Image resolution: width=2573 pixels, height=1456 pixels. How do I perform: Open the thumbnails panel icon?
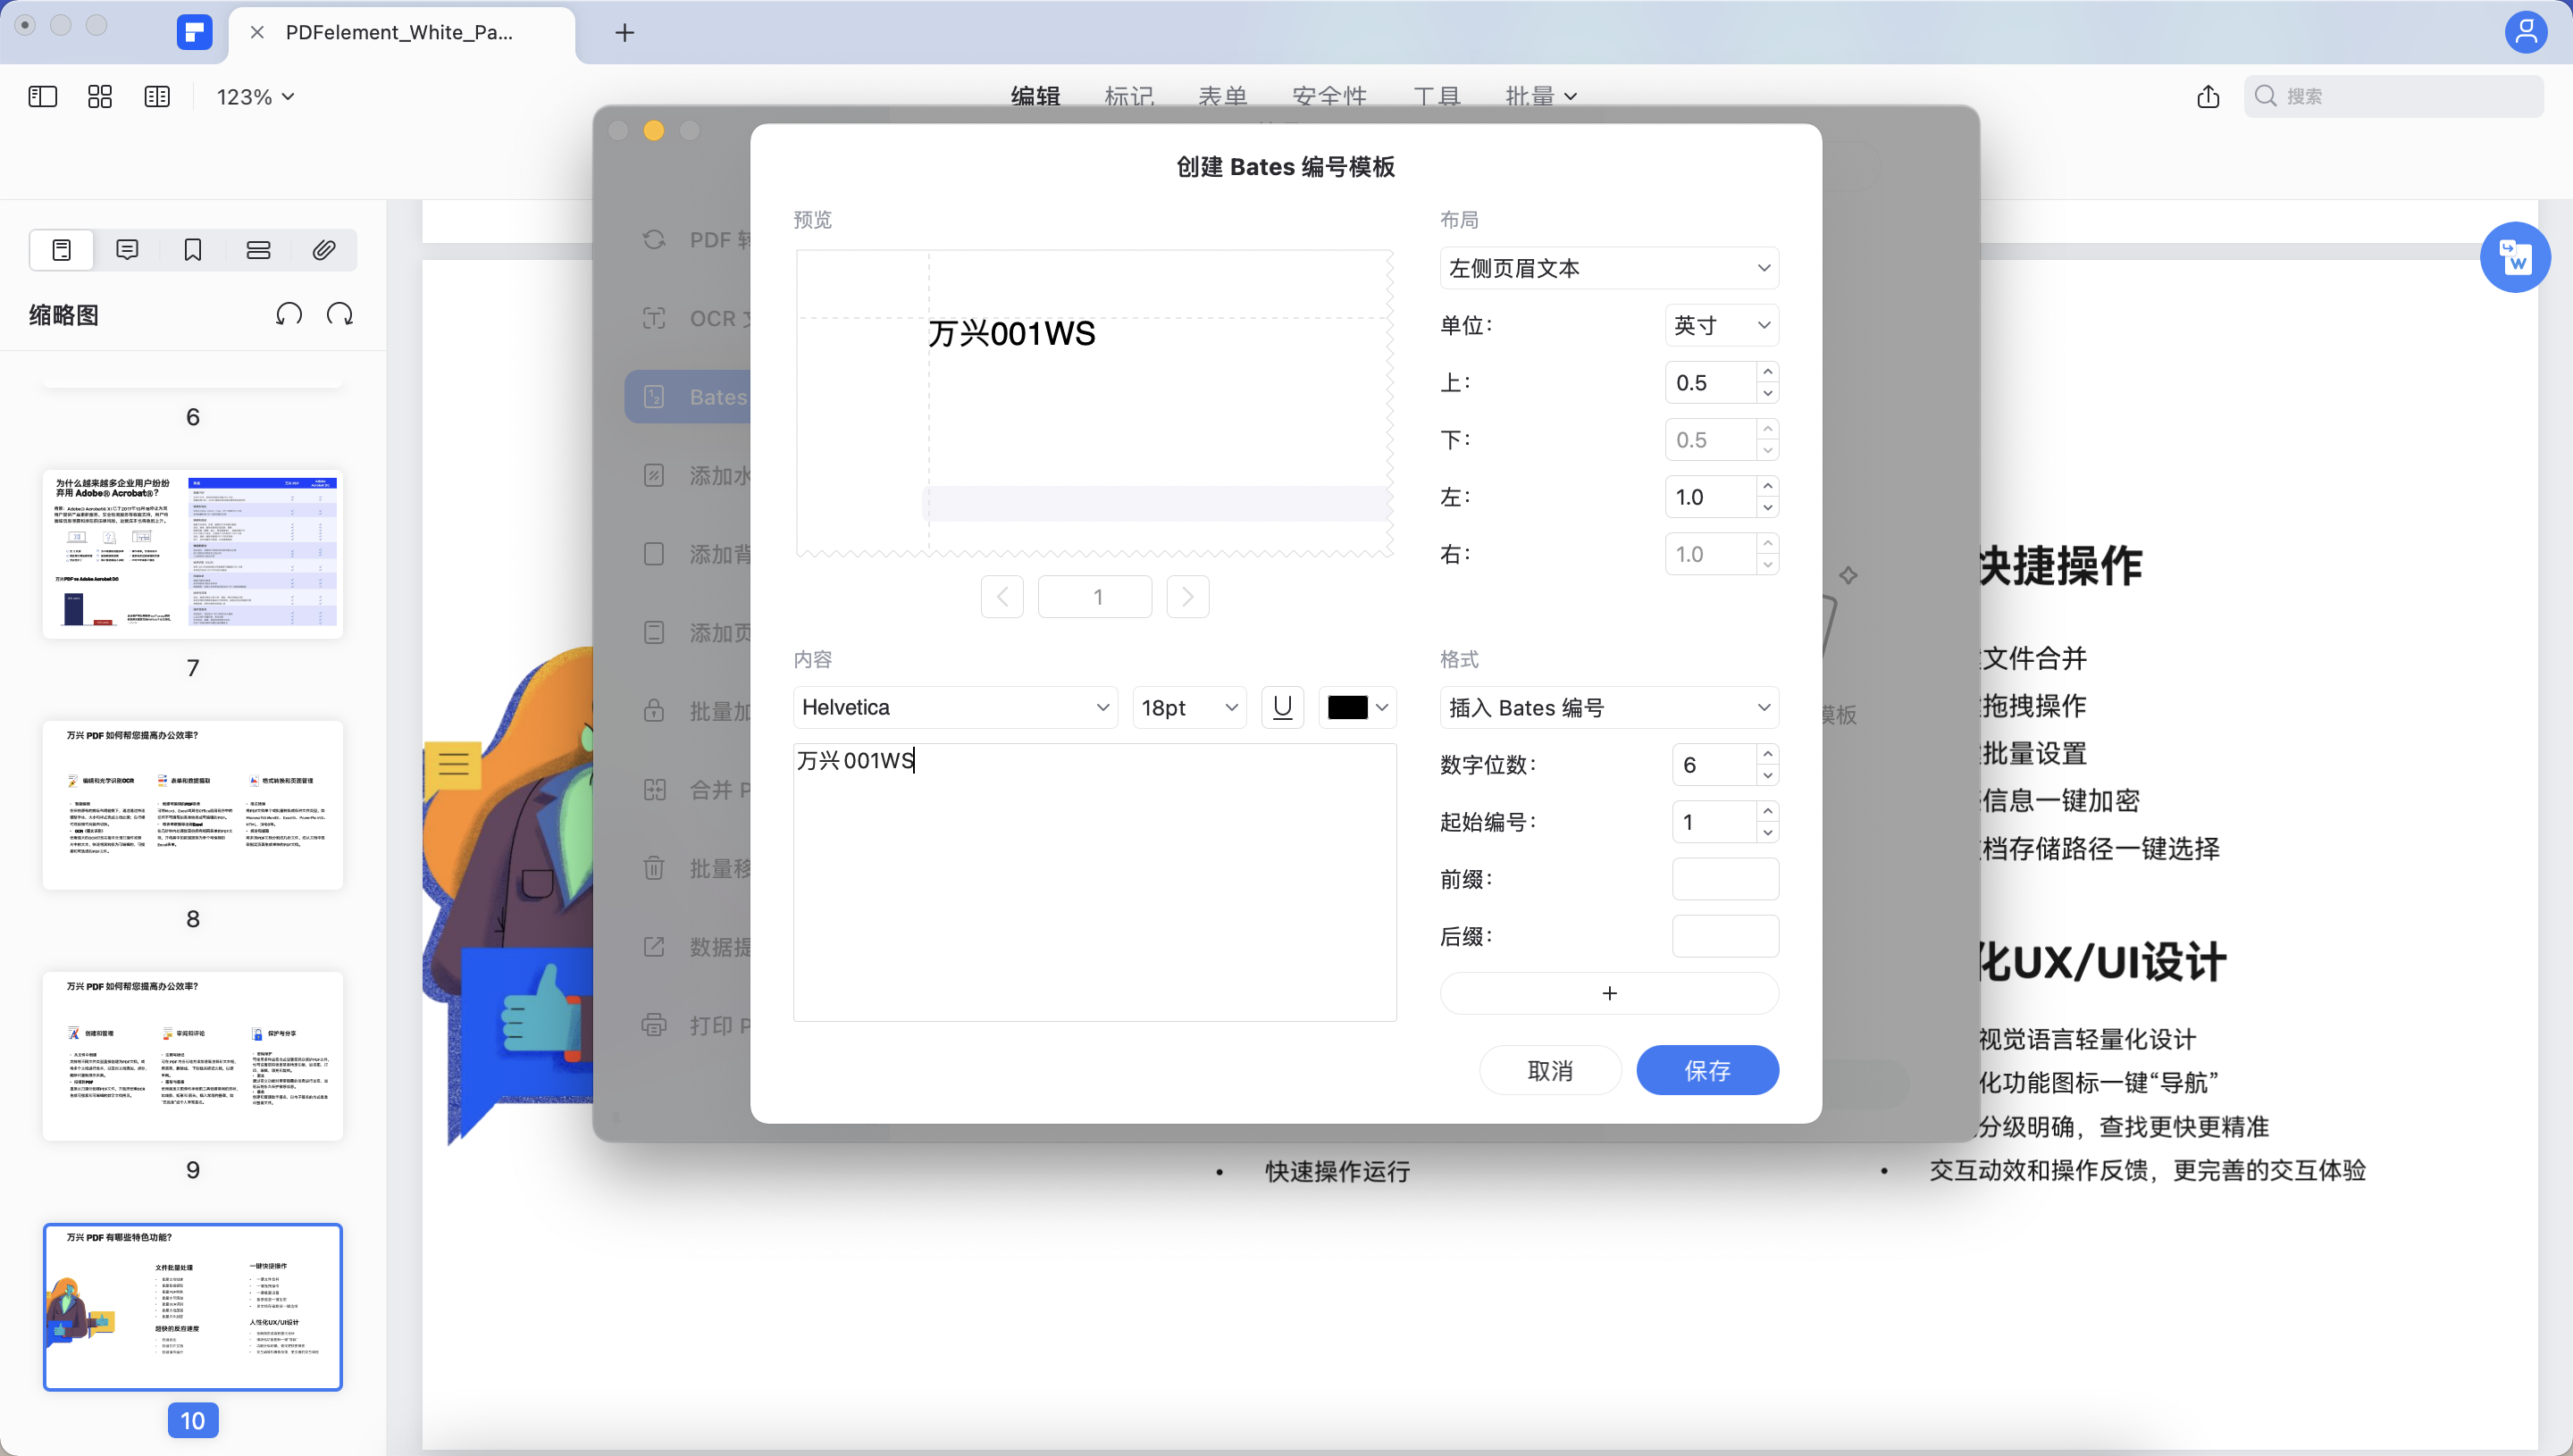tap(61, 250)
